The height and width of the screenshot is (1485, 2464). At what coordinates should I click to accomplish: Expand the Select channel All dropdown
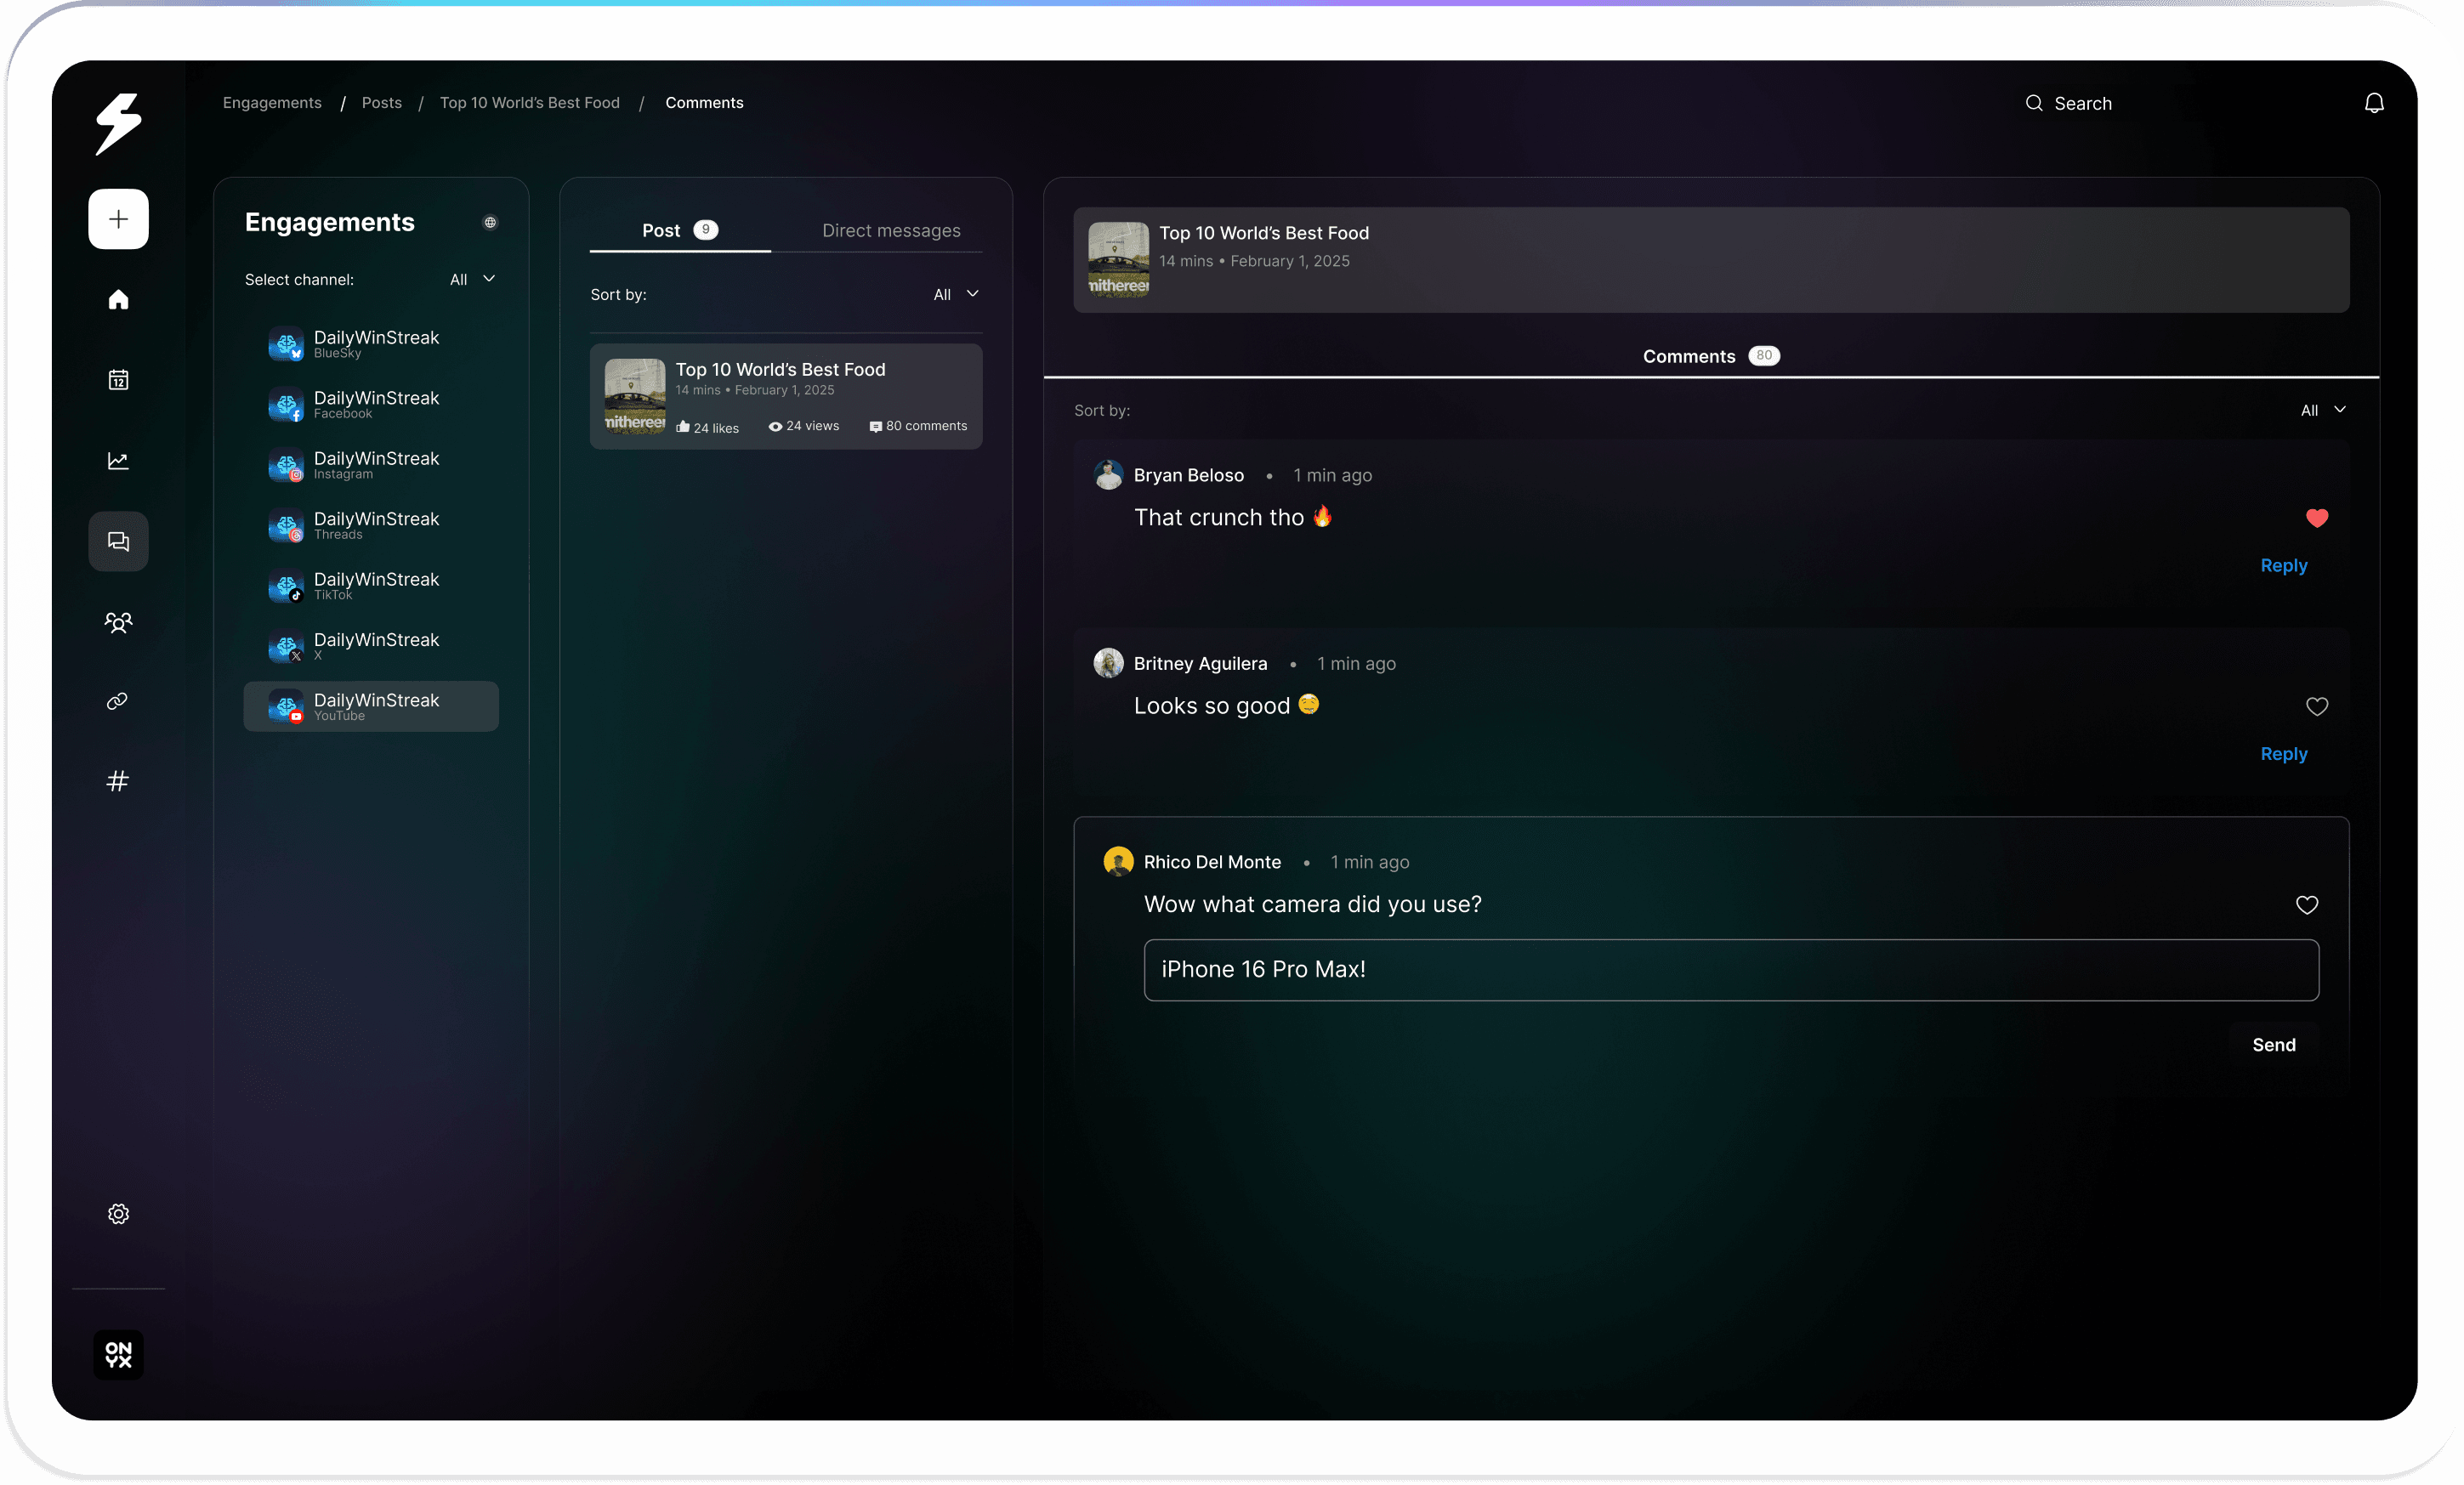(x=473, y=279)
